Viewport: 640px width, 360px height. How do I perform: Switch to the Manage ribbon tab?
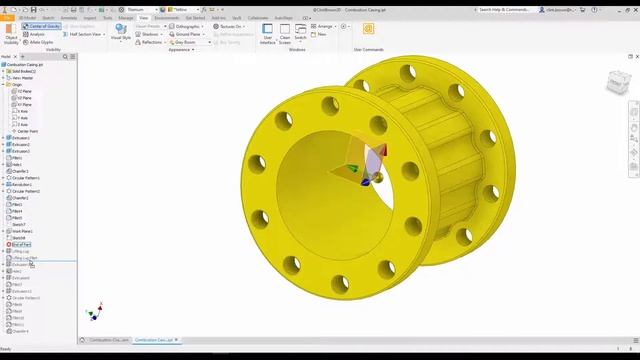126,18
